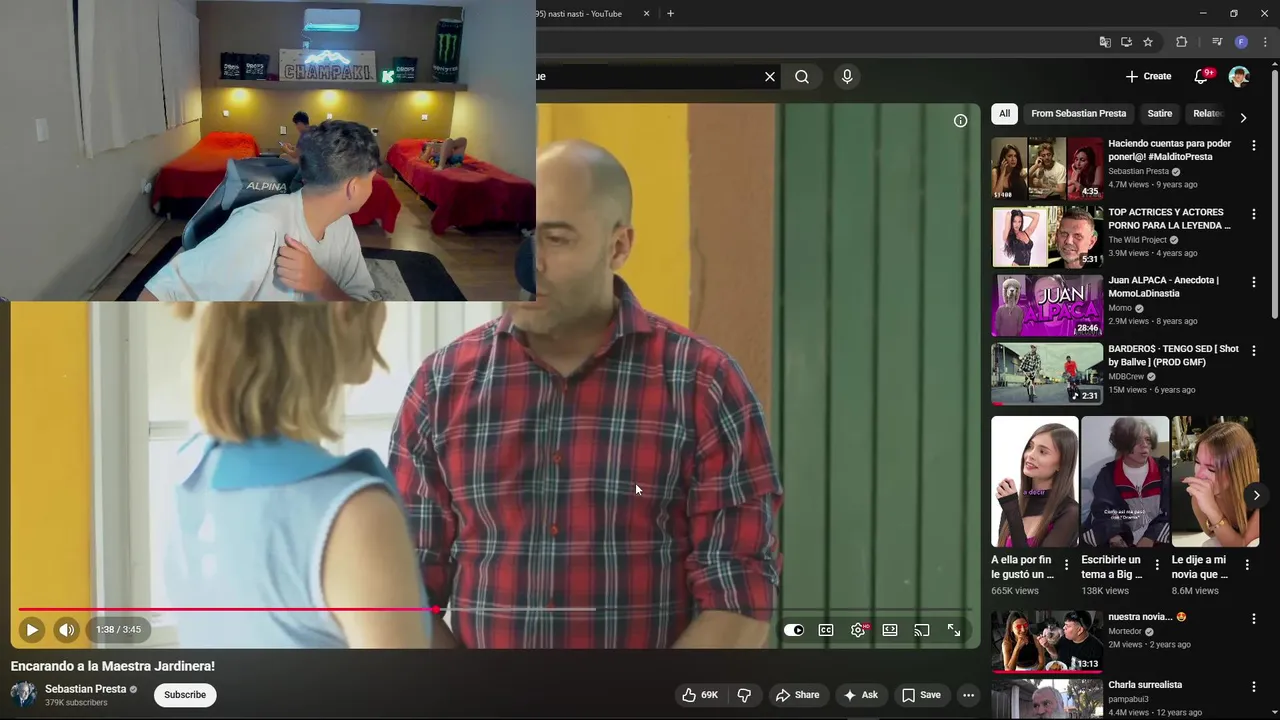Open options for Charla surrealista video
This screenshot has height=720, width=1280.
(x=1254, y=687)
